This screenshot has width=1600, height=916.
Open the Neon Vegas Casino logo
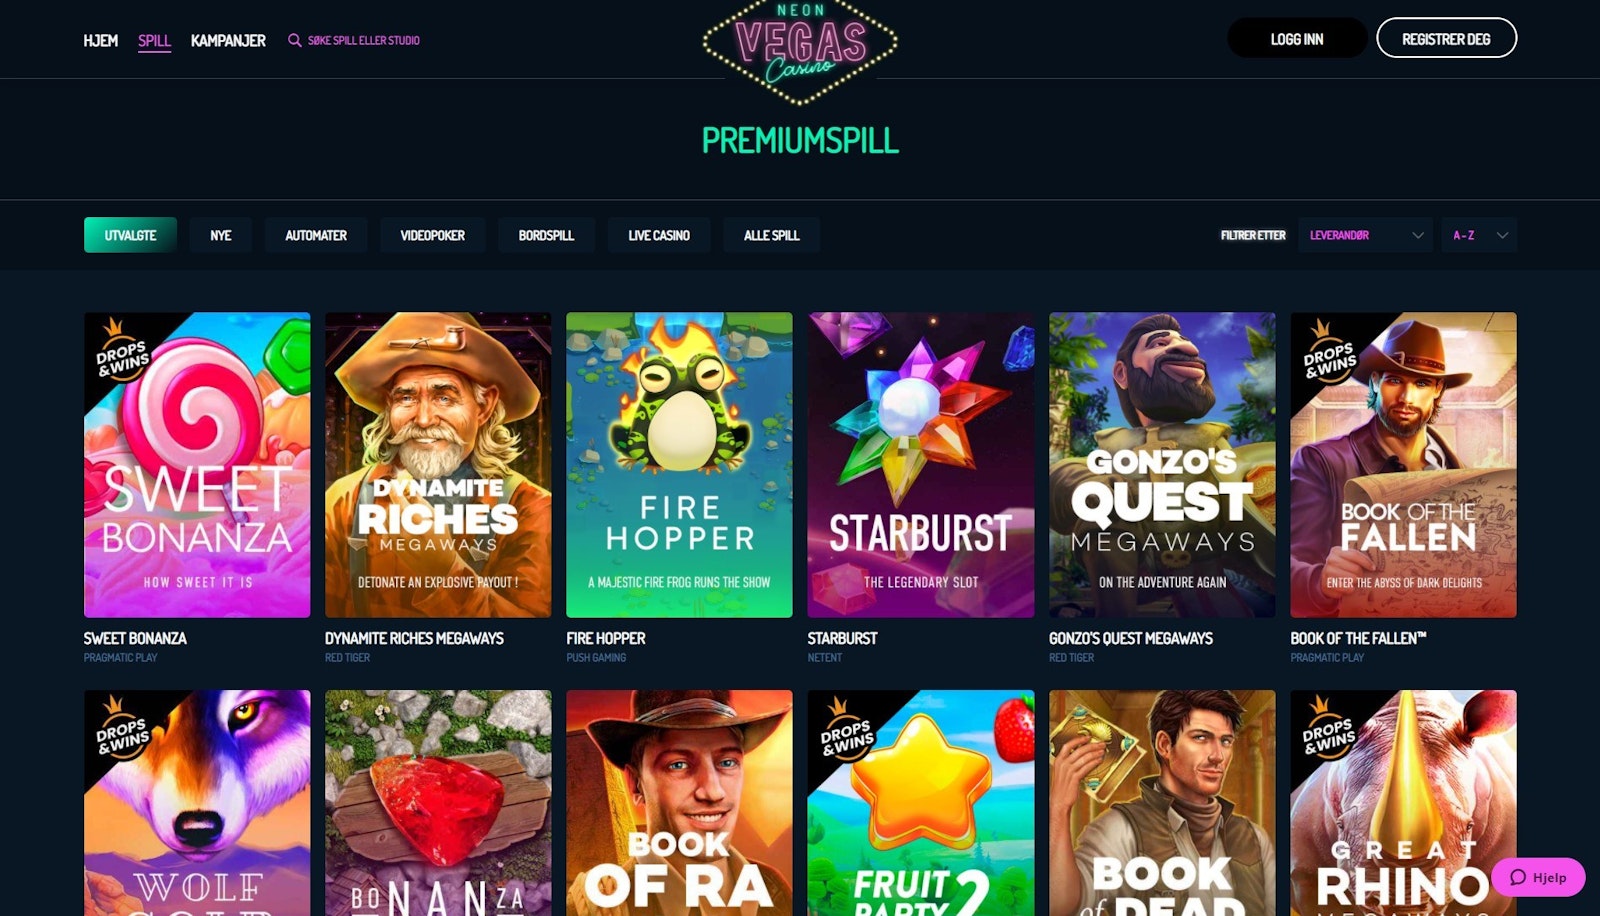(800, 50)
